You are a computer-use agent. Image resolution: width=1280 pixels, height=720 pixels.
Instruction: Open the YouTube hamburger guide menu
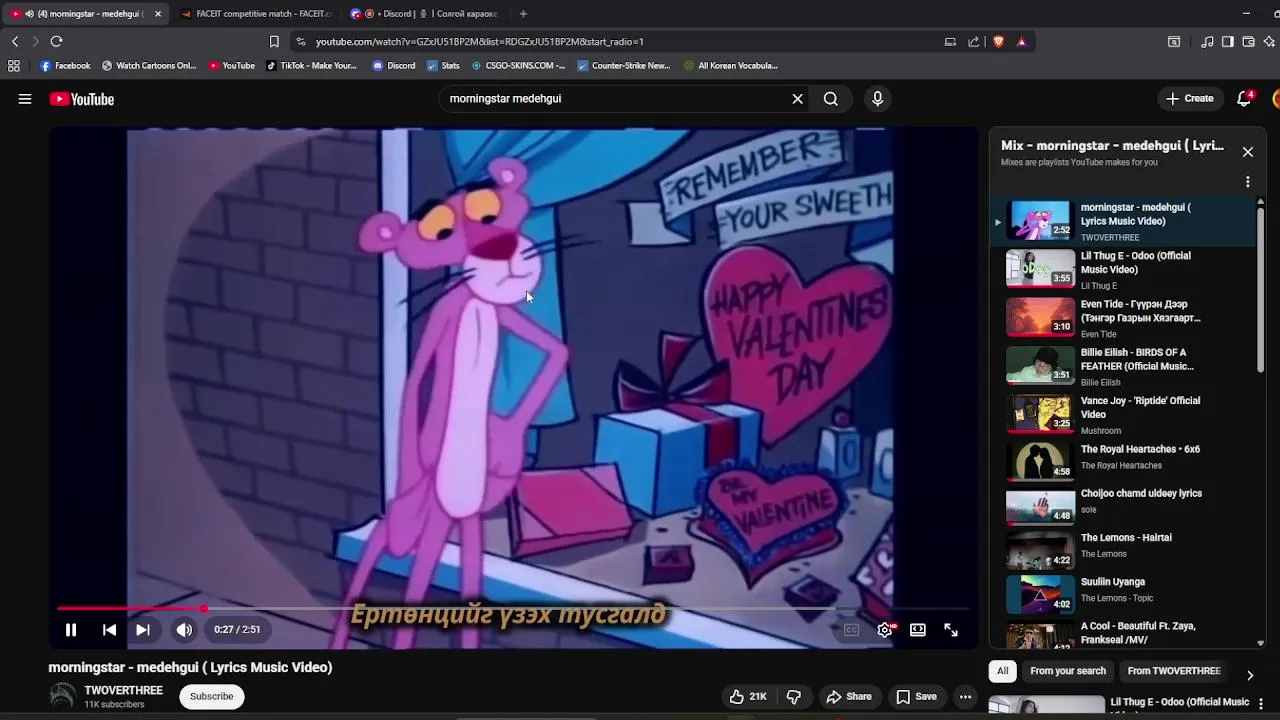tap(25, 99)
